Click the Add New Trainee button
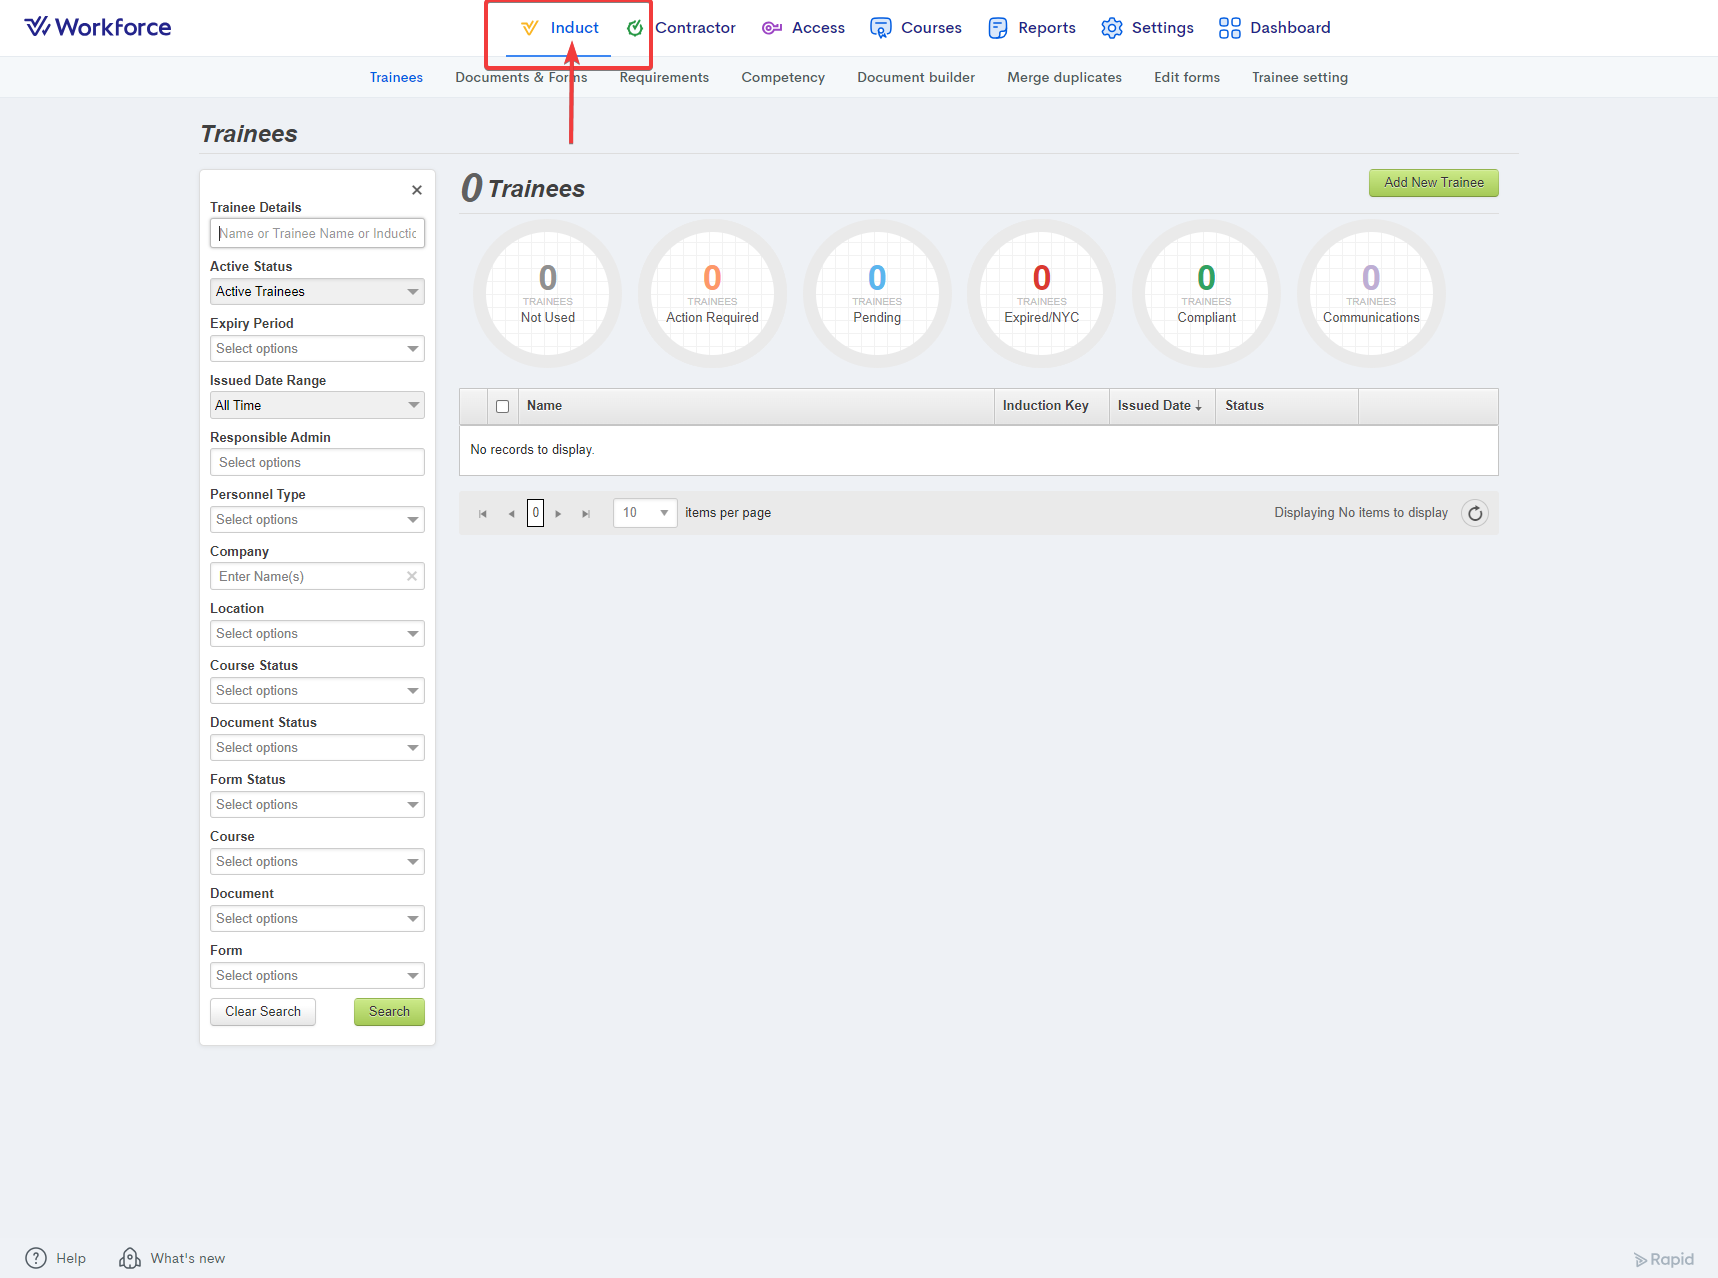 coord(1433,183)
